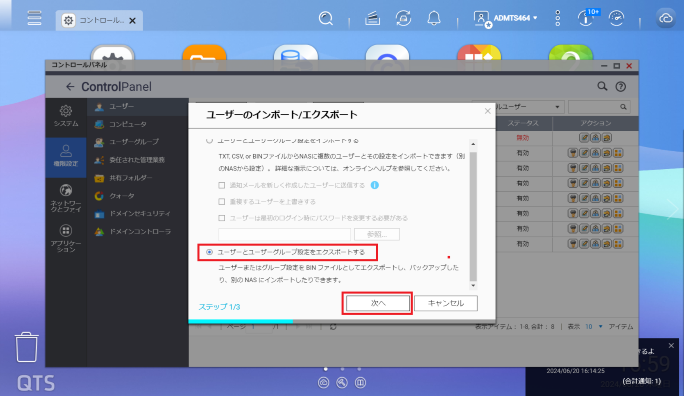Select ユーザーグループ in the sidebar
This screenshot has height=396, width=684.
pos(133,142)
